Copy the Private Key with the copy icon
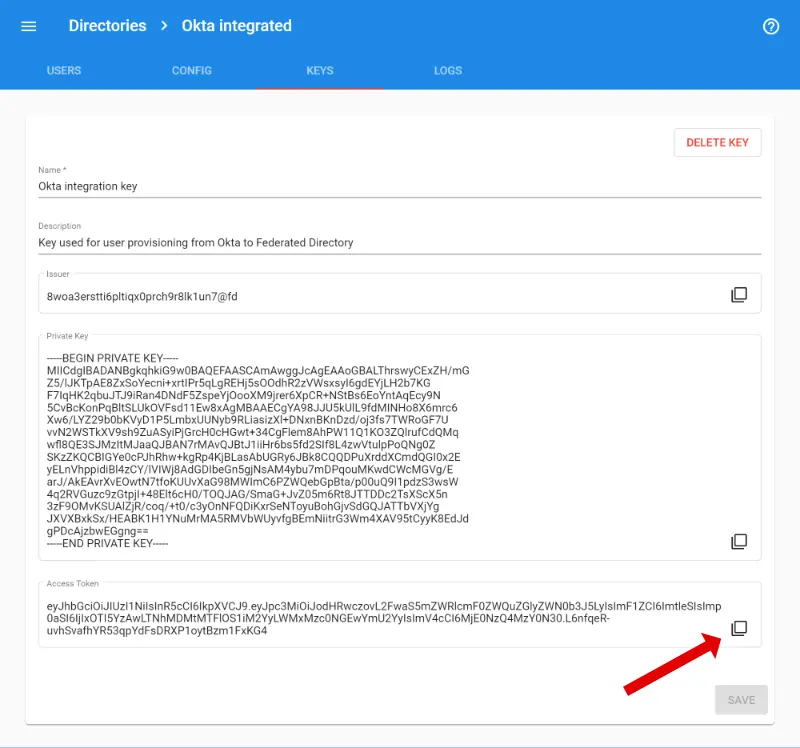 pos(738,541)
